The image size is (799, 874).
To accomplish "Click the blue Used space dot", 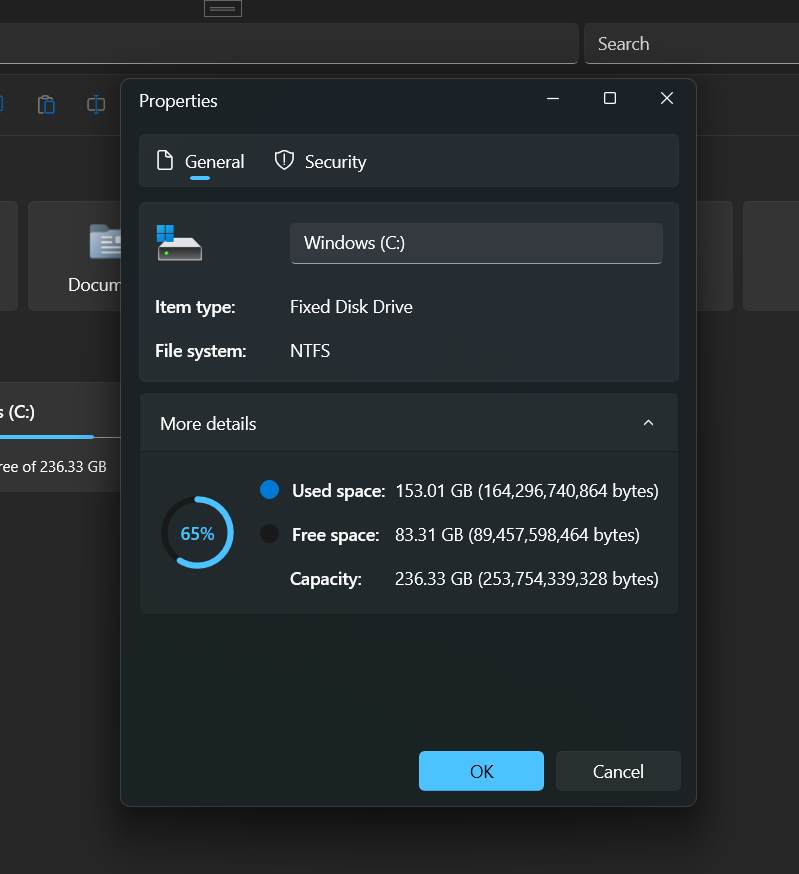I will (269, 489).
